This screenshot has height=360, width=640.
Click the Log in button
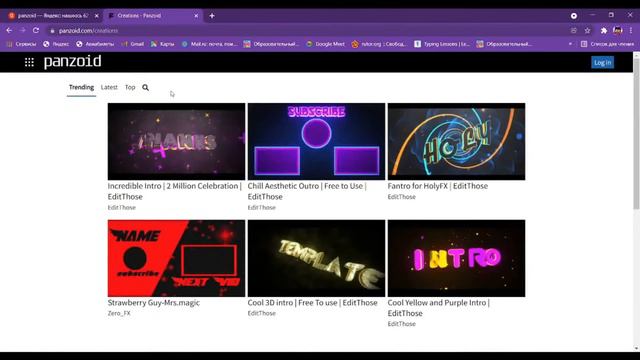pos(602,62)
